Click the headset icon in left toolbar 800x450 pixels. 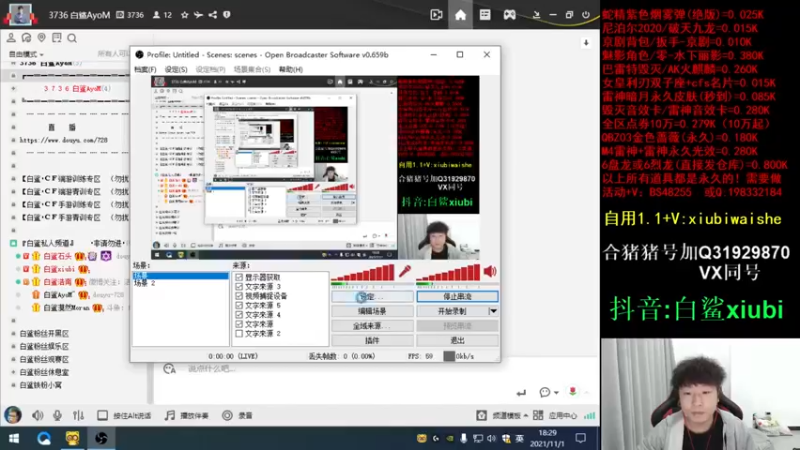[26, 38]
